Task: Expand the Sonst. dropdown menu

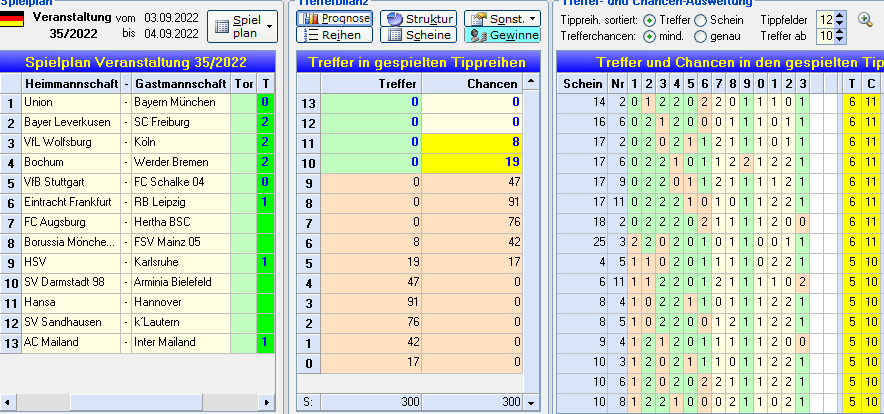Action: tap(502, 19)
